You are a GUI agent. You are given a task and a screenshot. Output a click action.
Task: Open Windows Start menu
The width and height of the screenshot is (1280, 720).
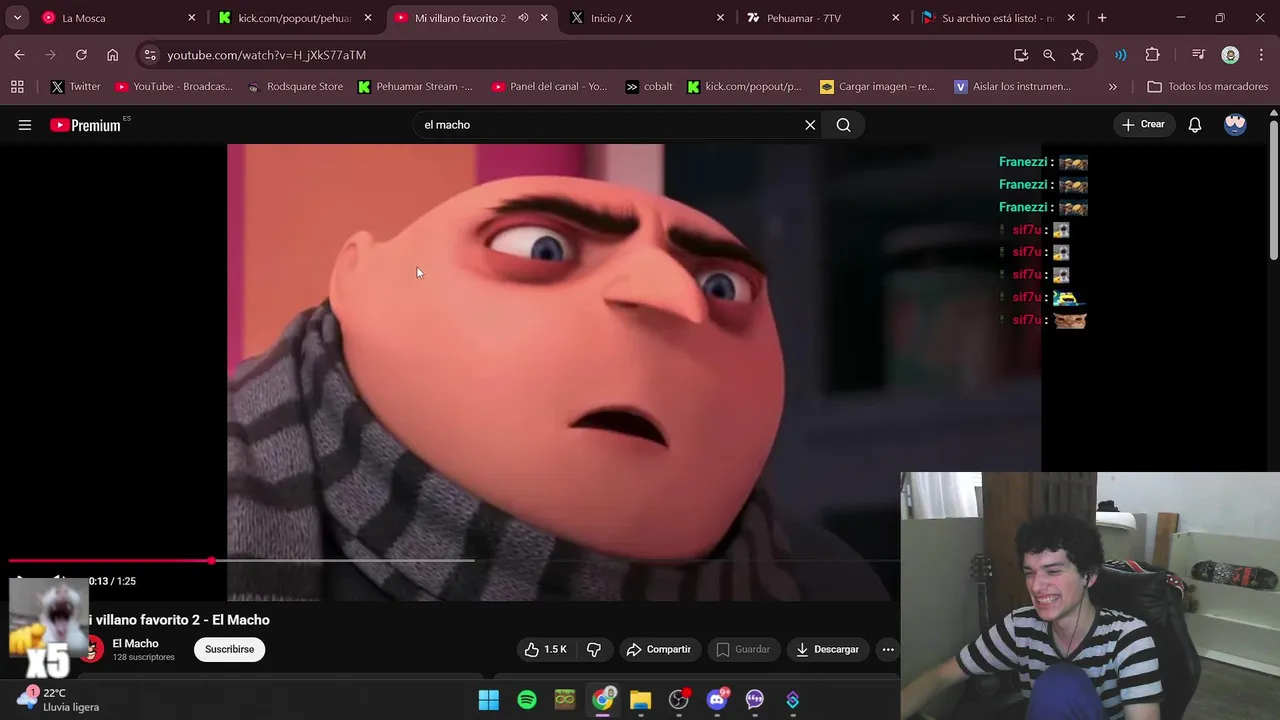[x=489, y=700]
